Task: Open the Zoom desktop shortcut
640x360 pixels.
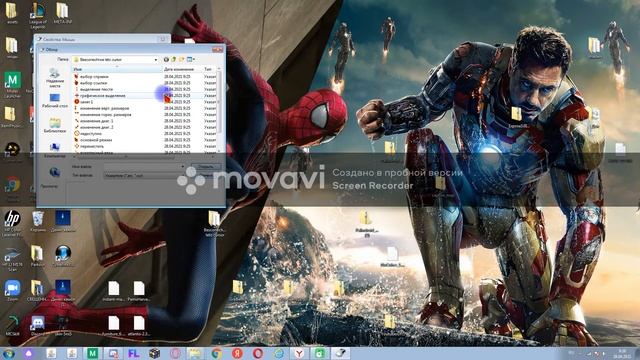Action: pos(12,291)
